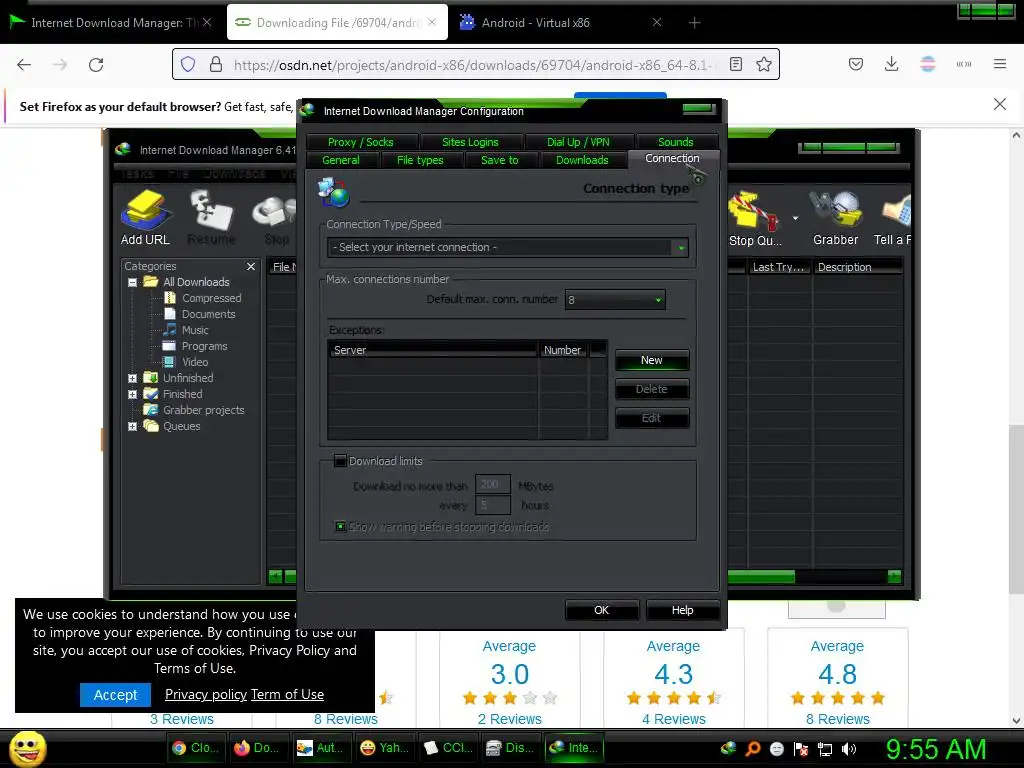The width and height of the screenshot is (1024, 768).
Task: Click the Add URL toolbar icon
Action: (145, 217)
